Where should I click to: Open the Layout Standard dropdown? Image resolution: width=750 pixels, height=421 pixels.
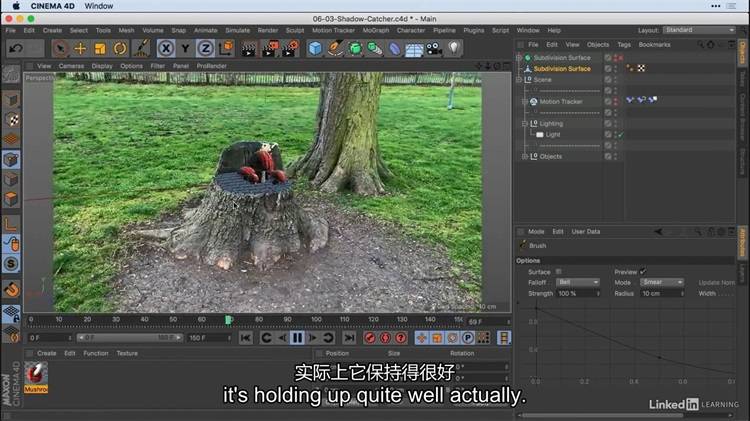(x=699, y=30)
